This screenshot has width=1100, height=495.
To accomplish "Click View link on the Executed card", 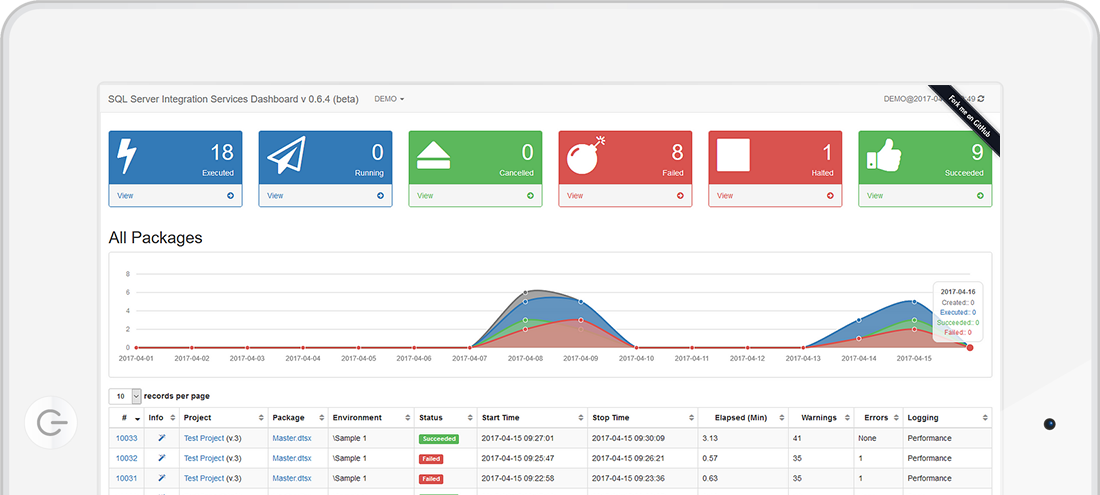I will click(x=125, y=196).
